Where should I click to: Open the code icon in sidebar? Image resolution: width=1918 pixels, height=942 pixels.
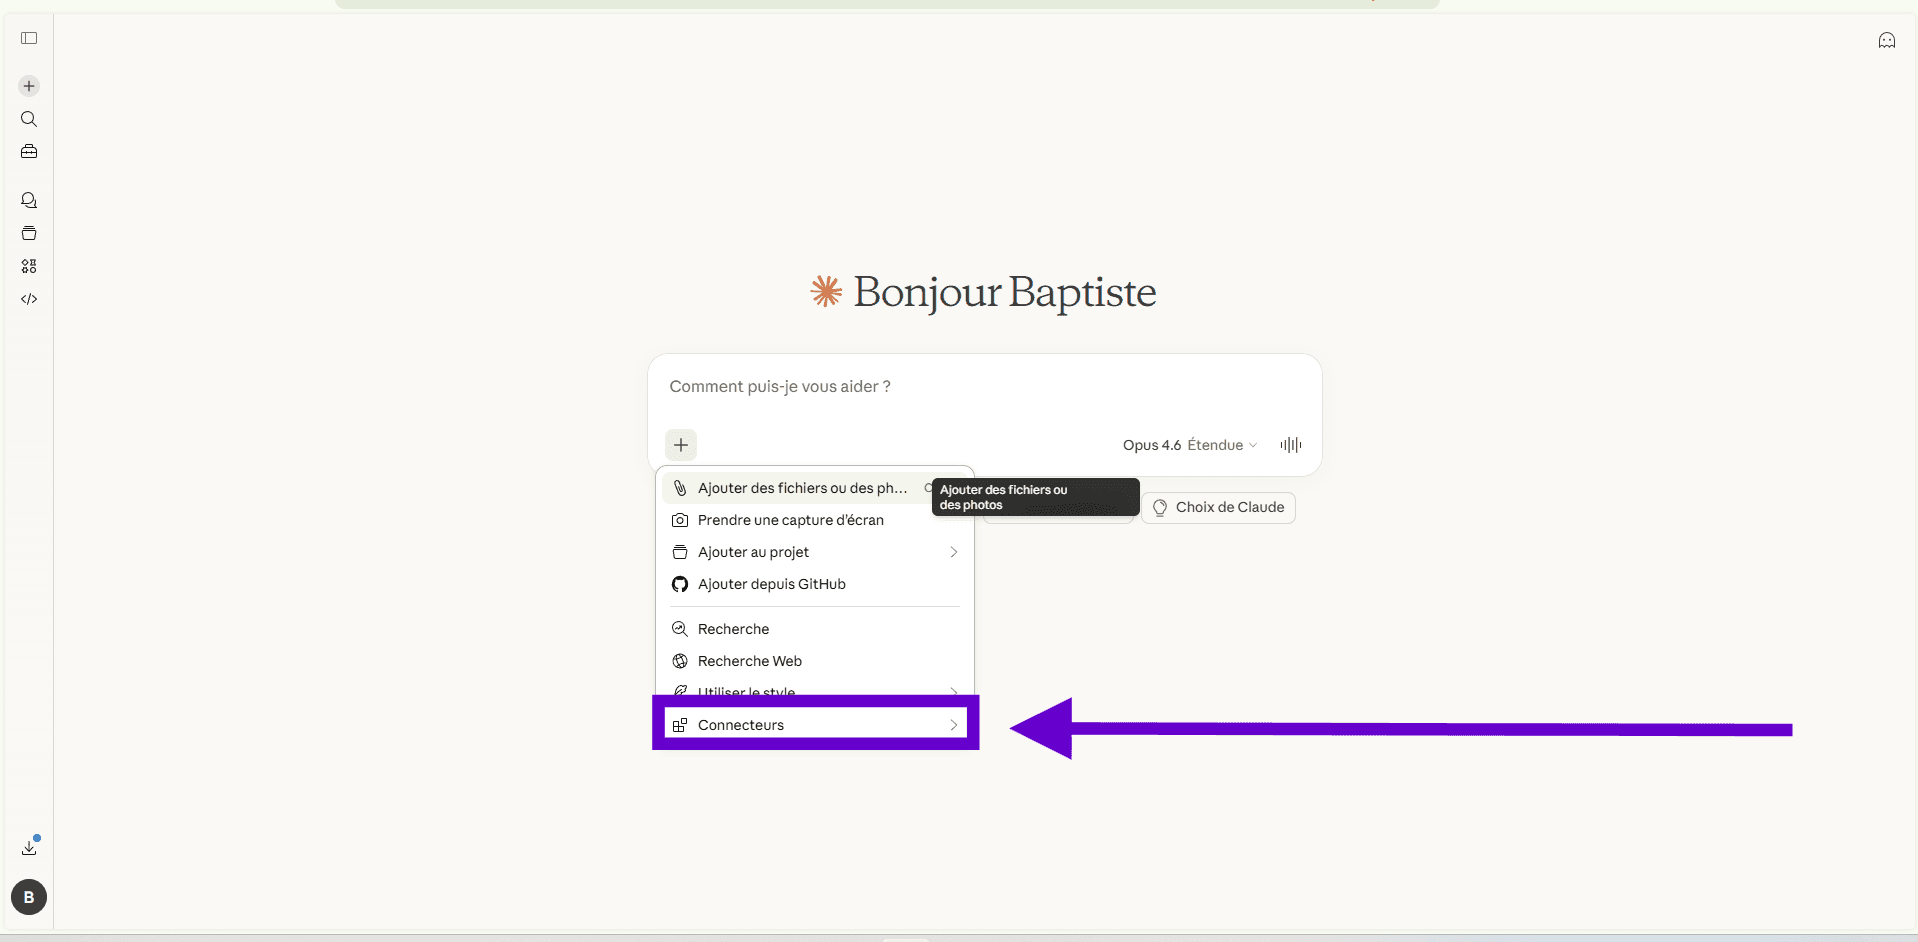click(29, 299)
